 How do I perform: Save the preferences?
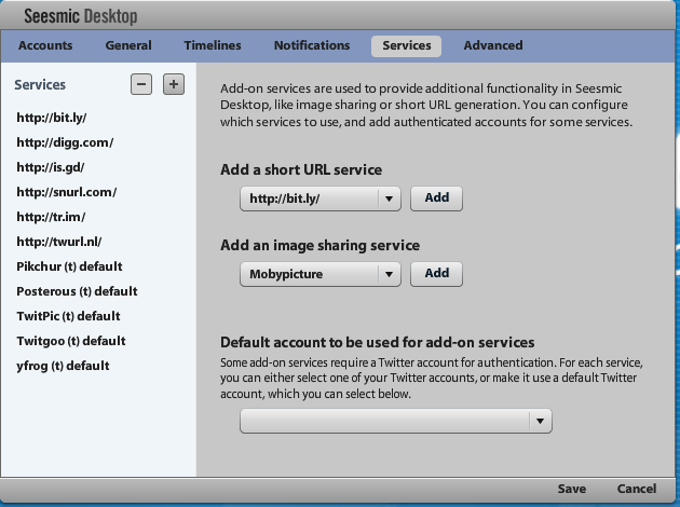[572, 489]
